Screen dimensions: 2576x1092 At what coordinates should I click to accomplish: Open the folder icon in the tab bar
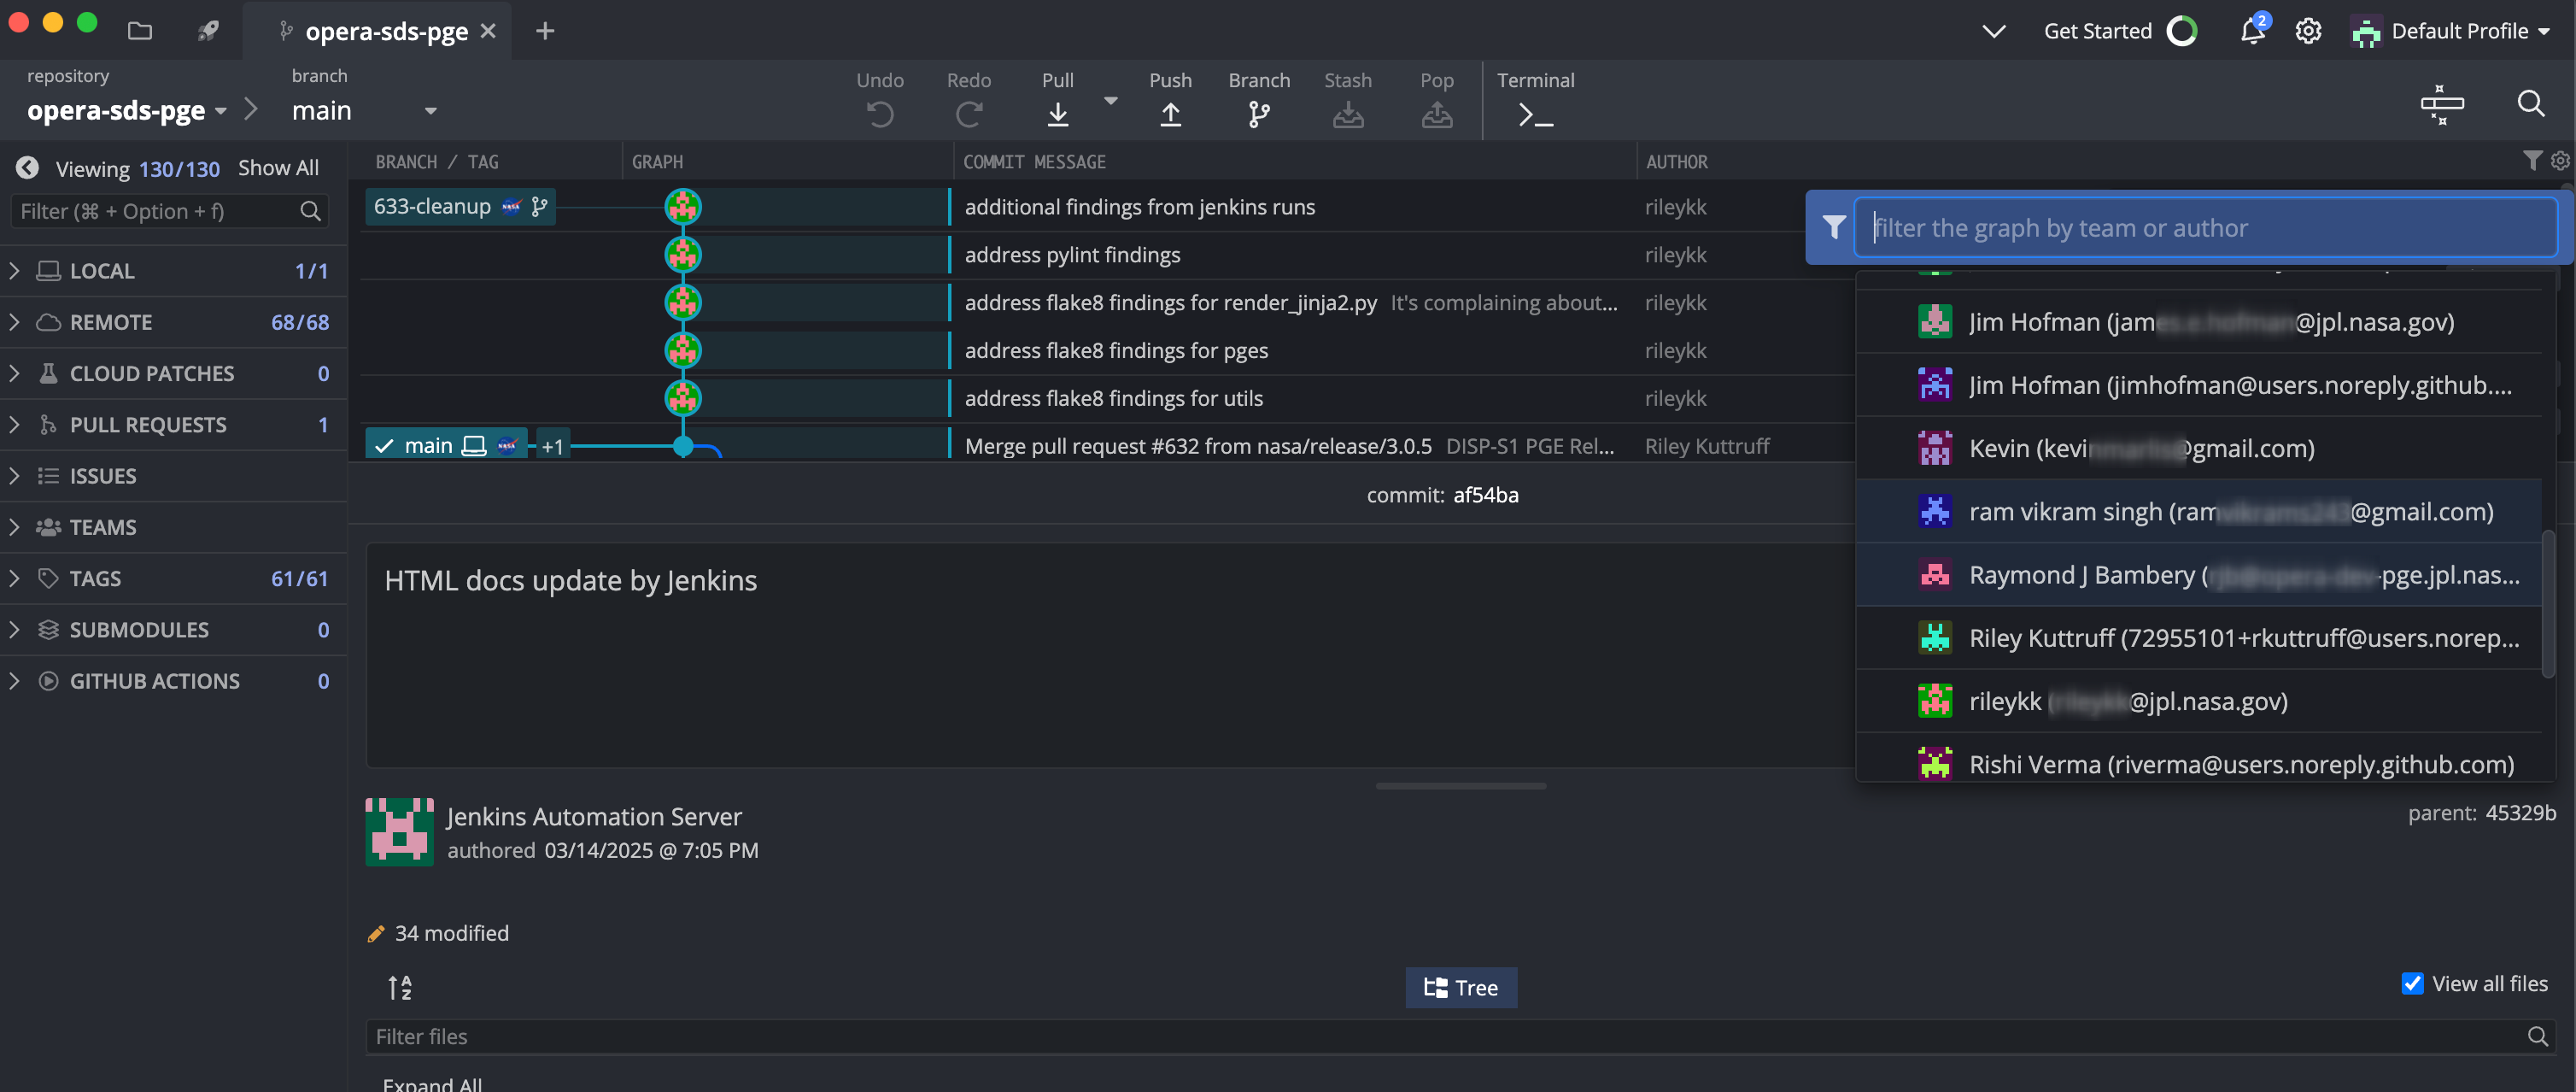tap(140, 31)
